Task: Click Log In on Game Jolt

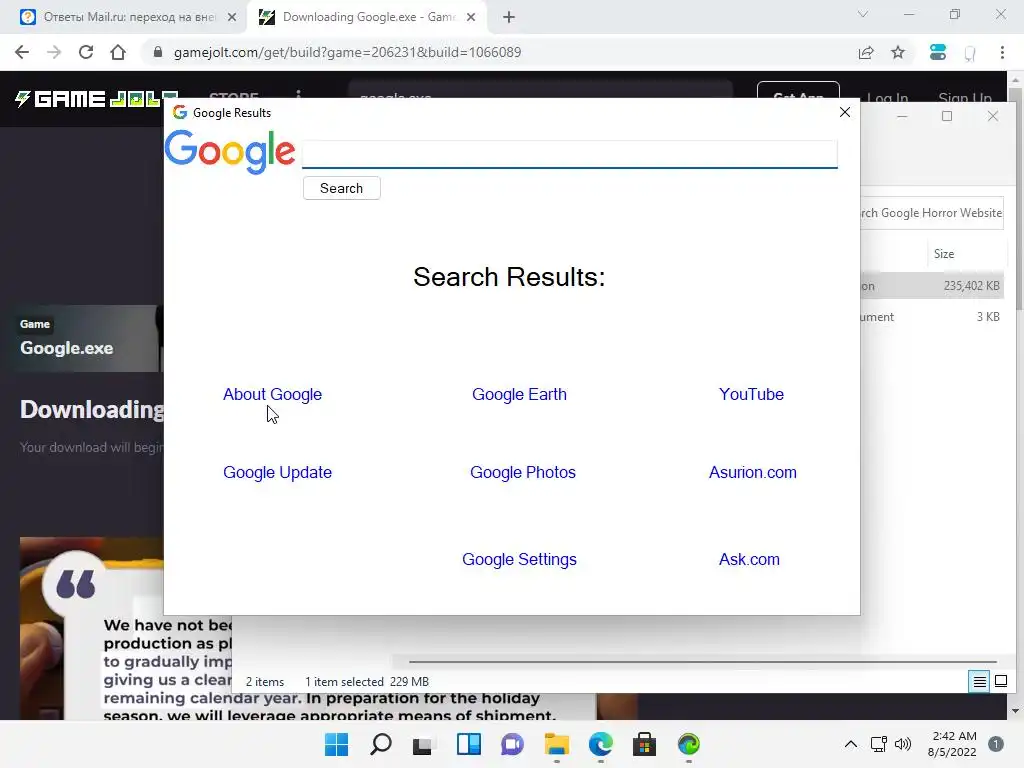Action: [887, 98]
